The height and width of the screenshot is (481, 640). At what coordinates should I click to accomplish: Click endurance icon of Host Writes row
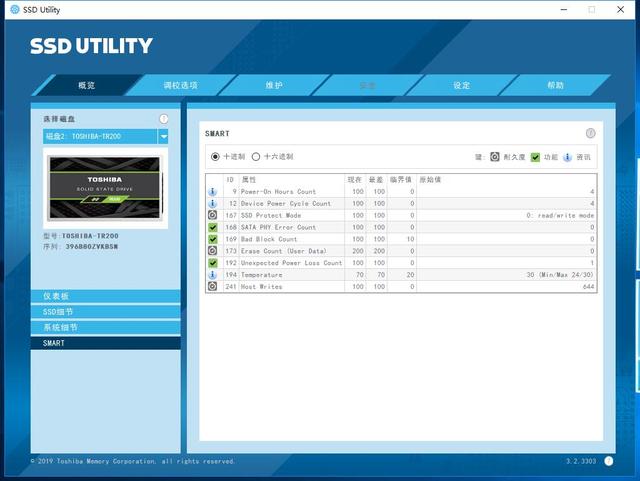[213, 287]
